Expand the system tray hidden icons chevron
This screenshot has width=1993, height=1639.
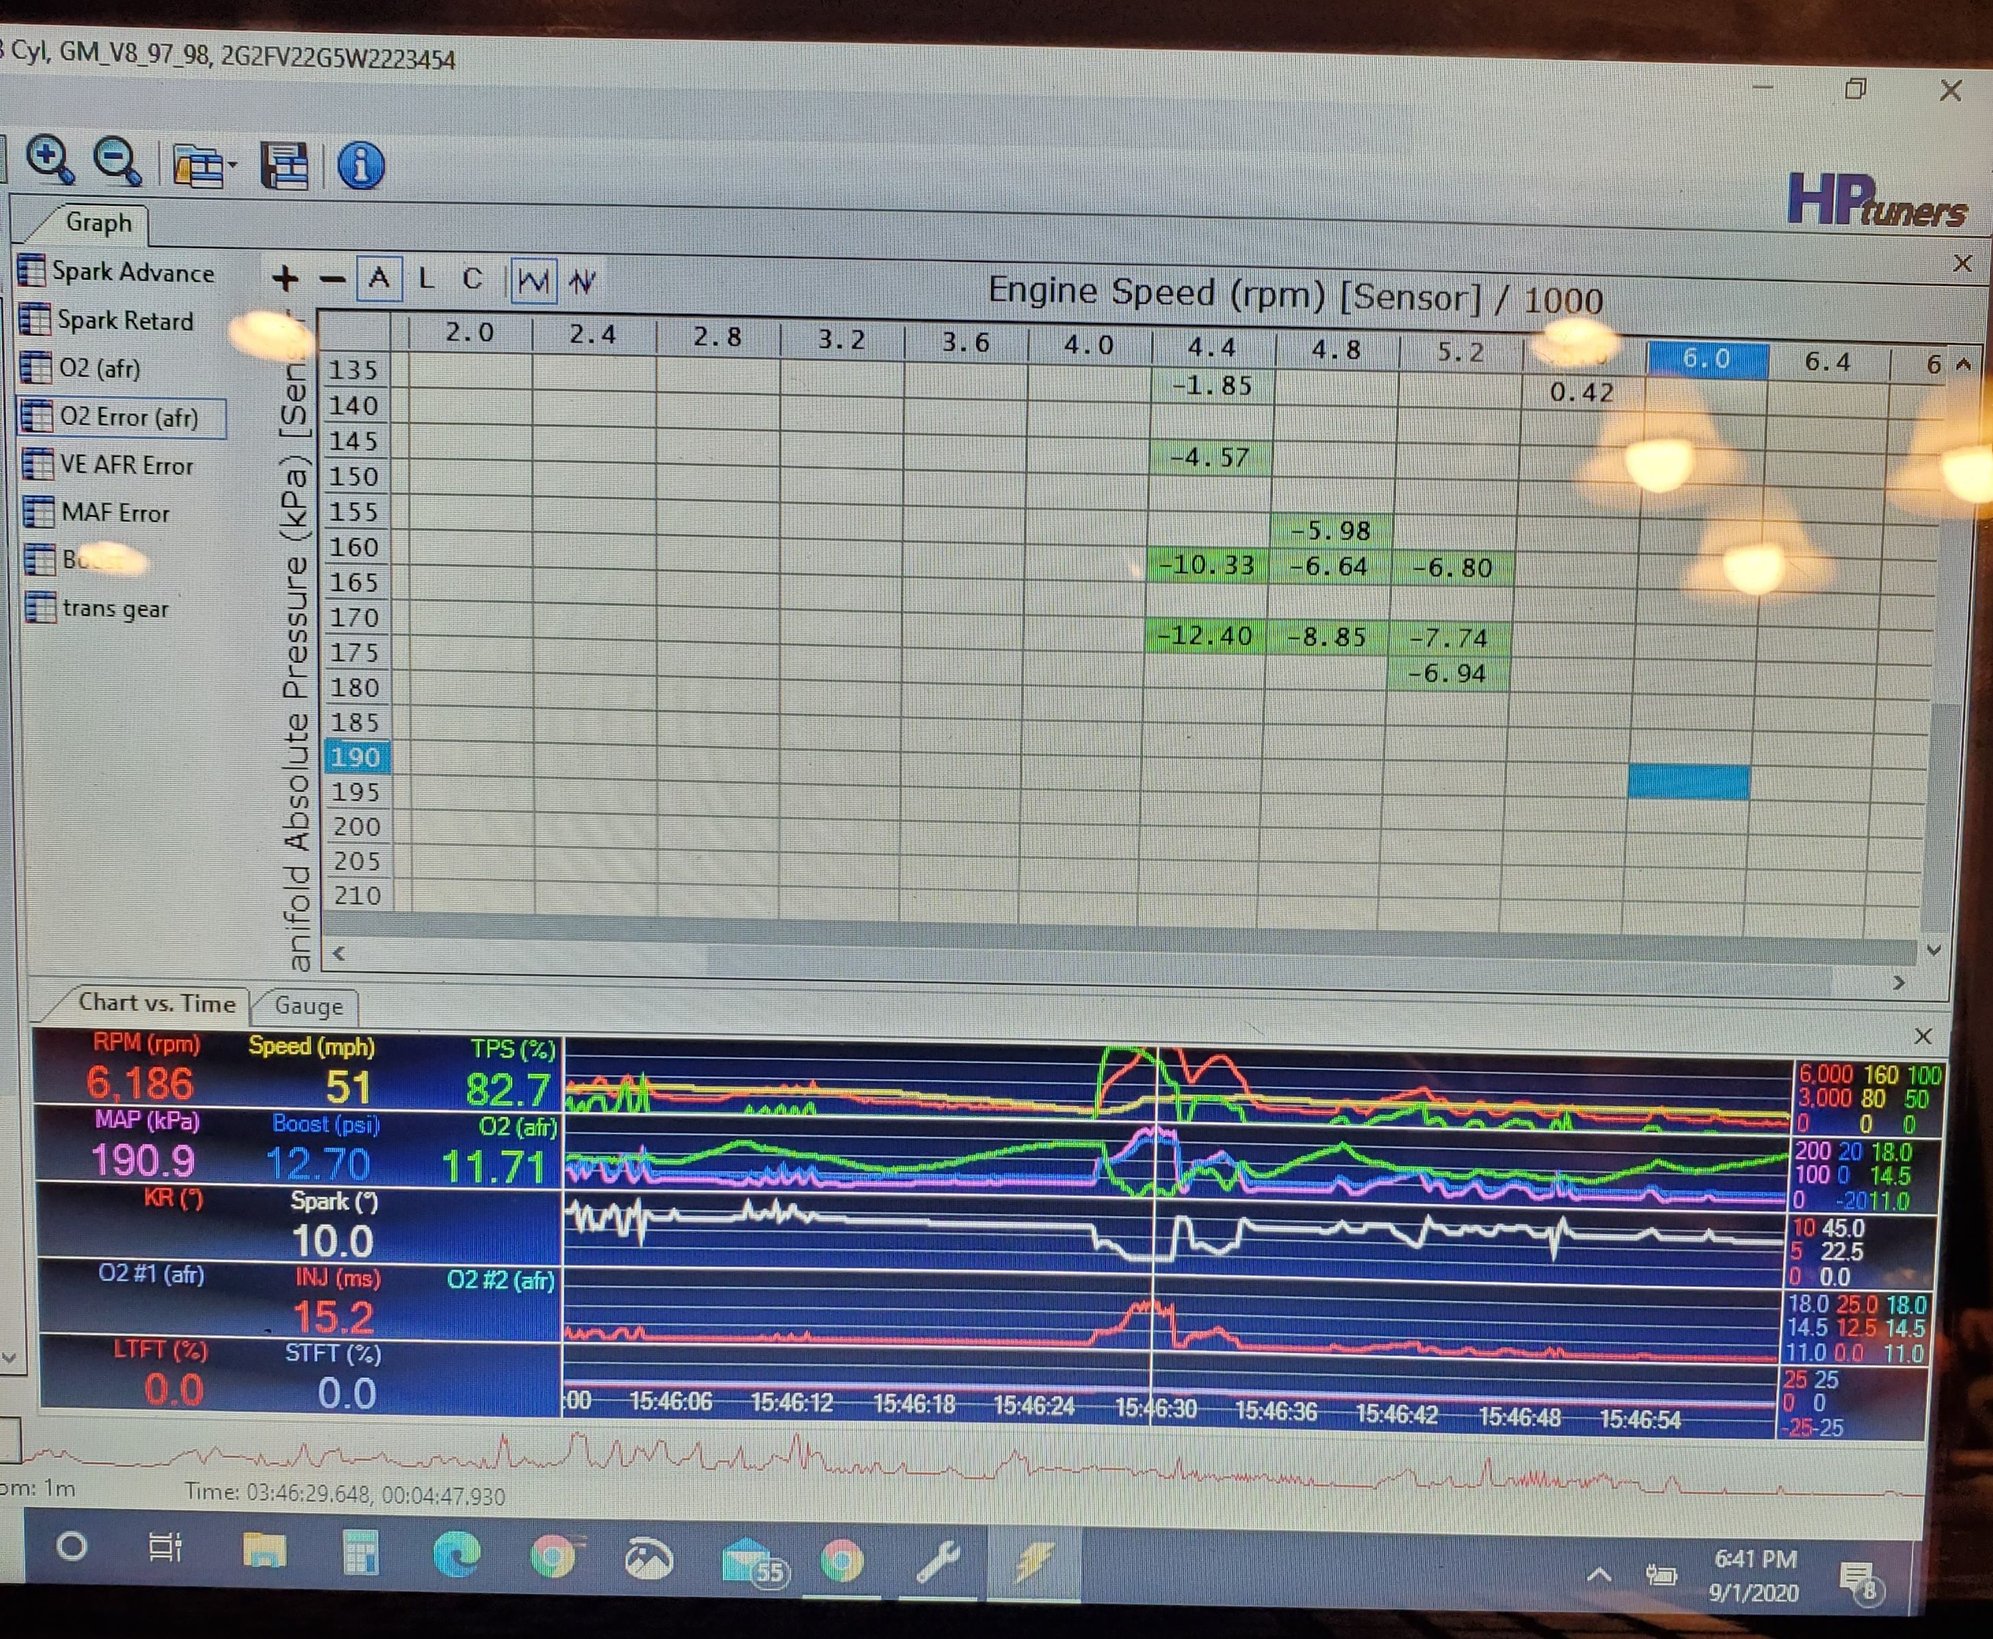[1599, 1575]
